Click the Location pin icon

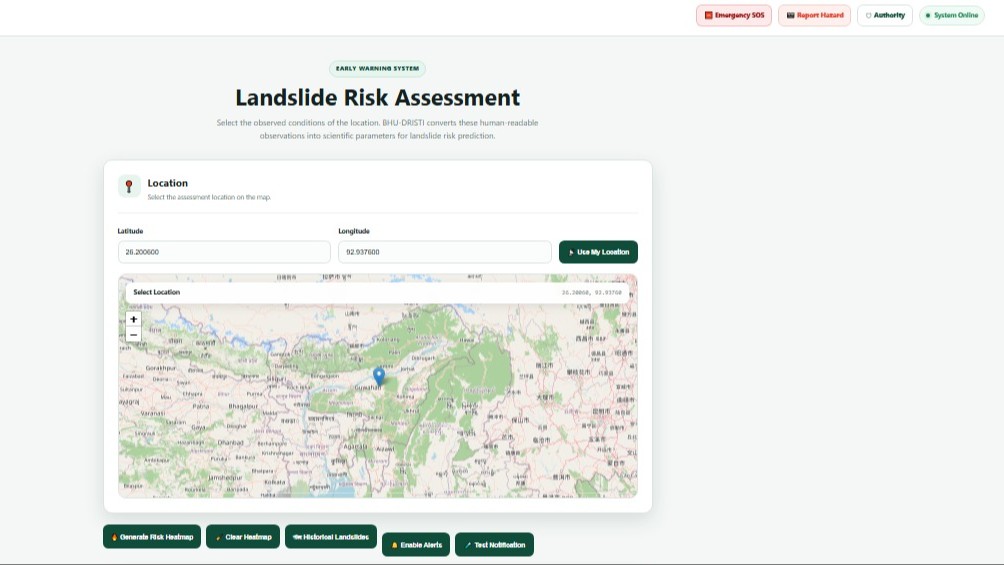[x=129, y=186]
